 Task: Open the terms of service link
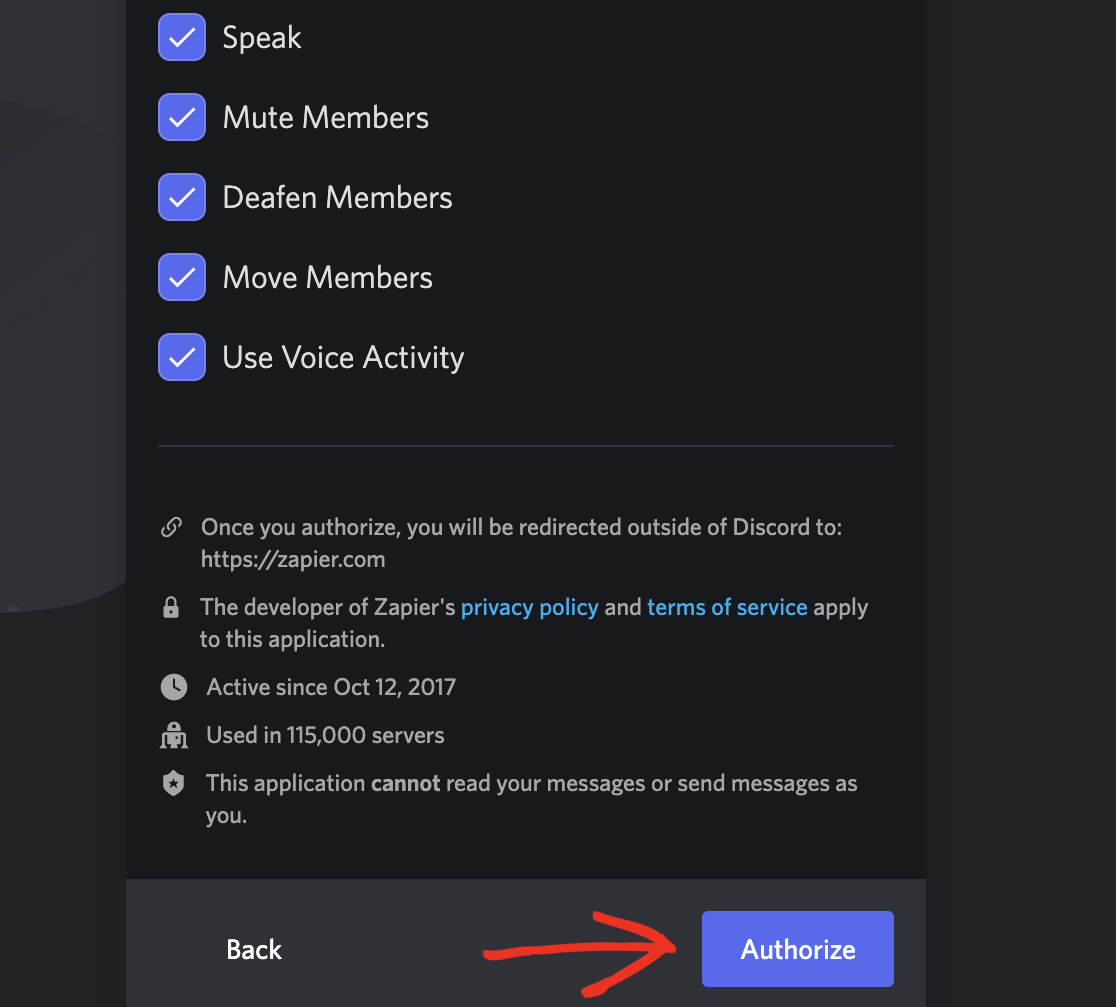(x=727, y=607)
